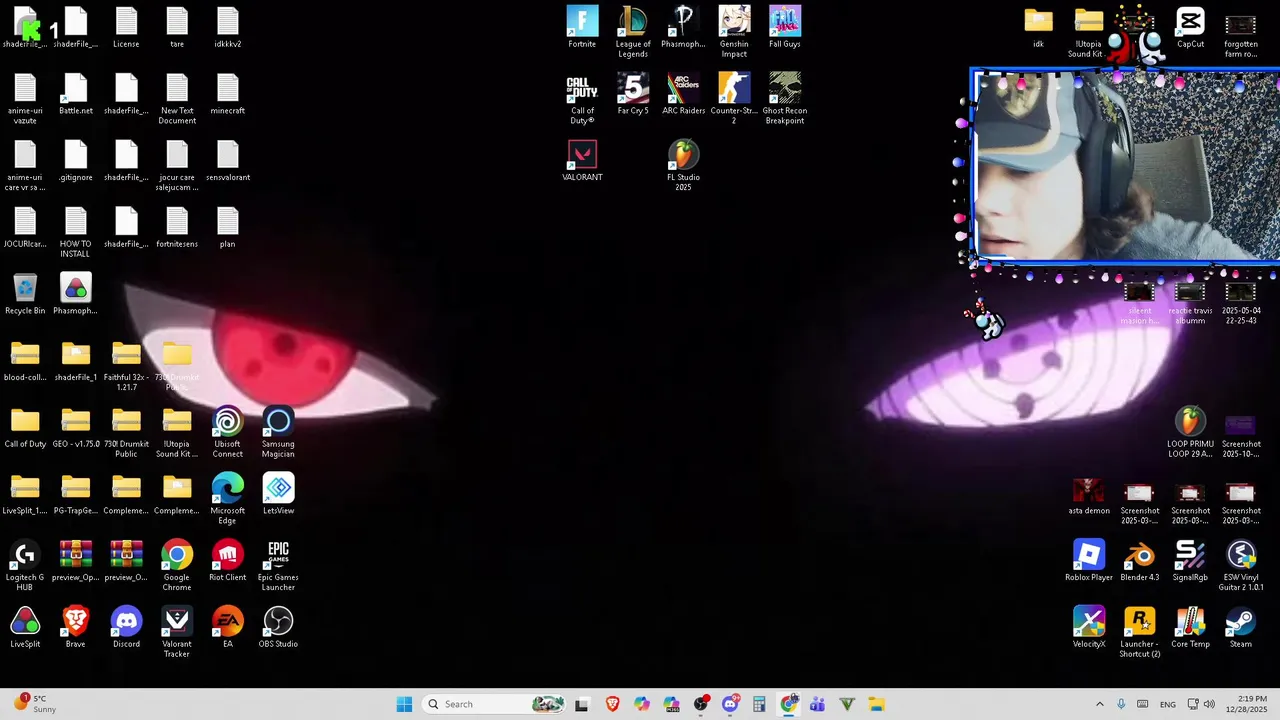Select the Riot Client icon
Image resolution: width=1280 pixels, height=720 pixels.
pyautogui.click(x=227, y=561)
